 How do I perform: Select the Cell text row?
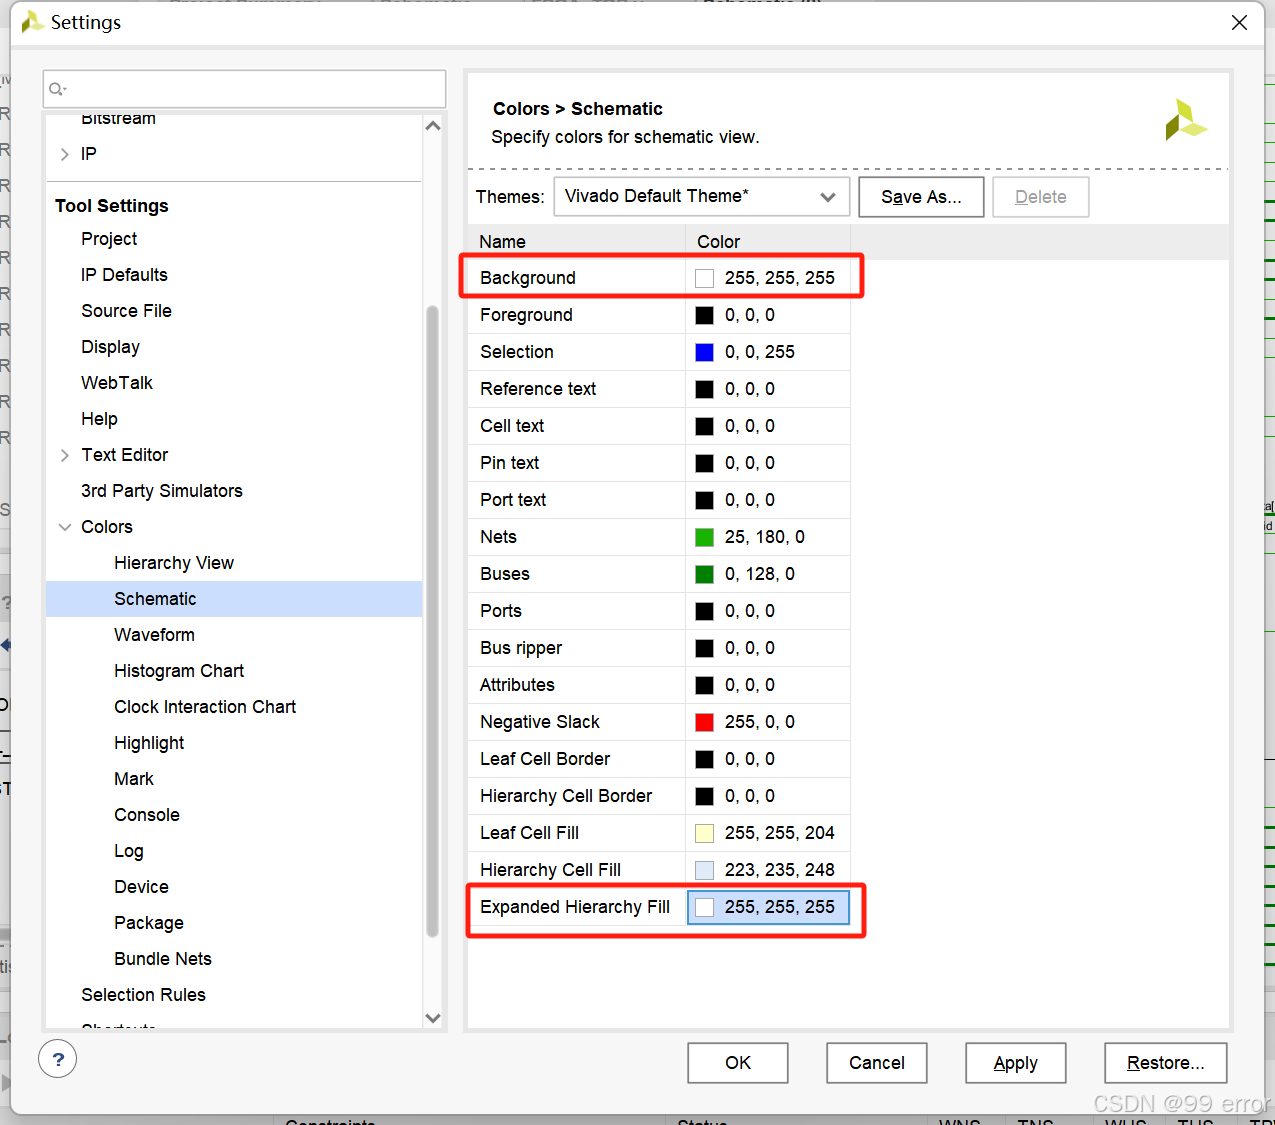[x=659, y=426]
